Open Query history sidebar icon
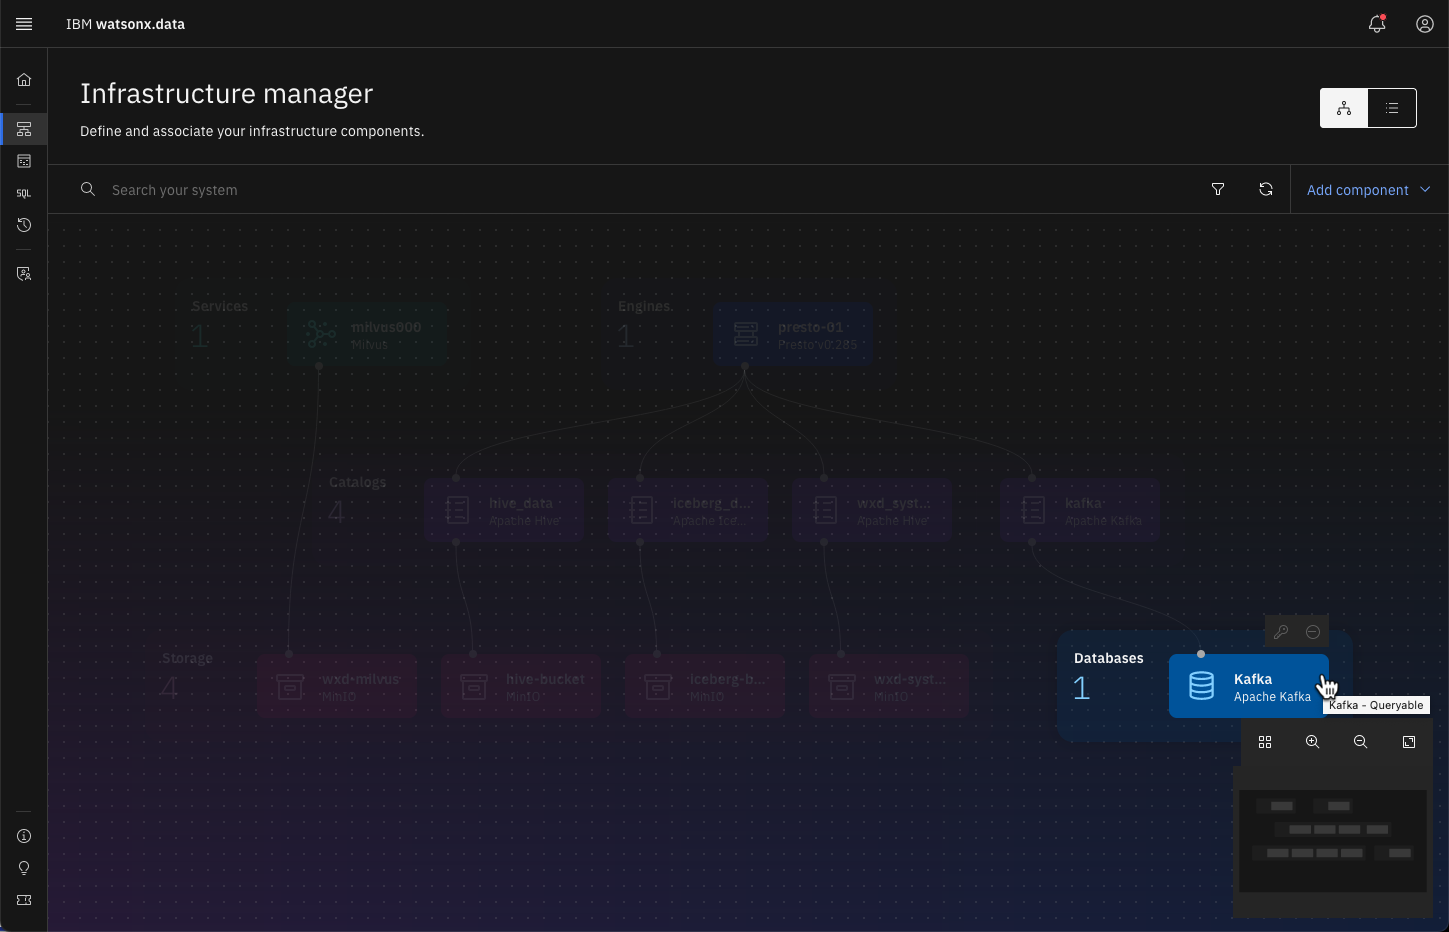 (x=24, y=225)
